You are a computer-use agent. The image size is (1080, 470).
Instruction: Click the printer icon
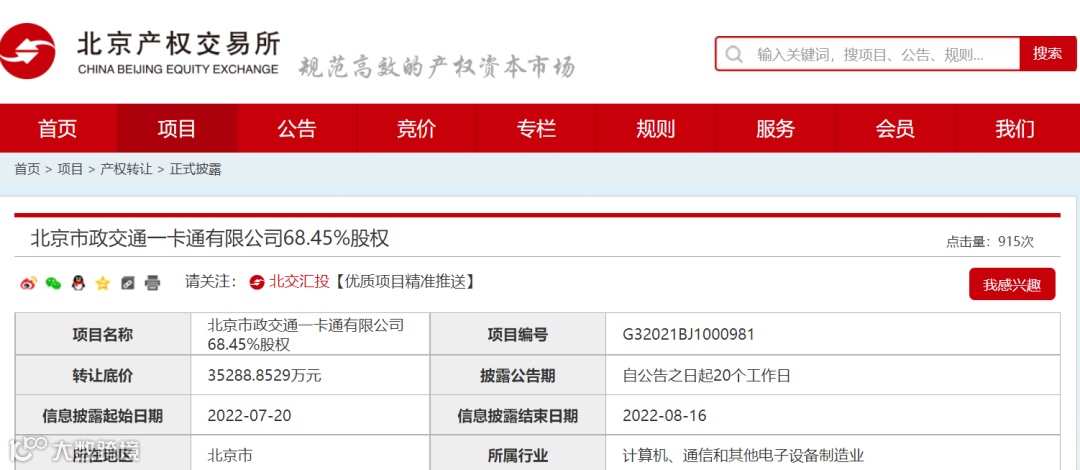pyautogui.click(x=152, y=283)
